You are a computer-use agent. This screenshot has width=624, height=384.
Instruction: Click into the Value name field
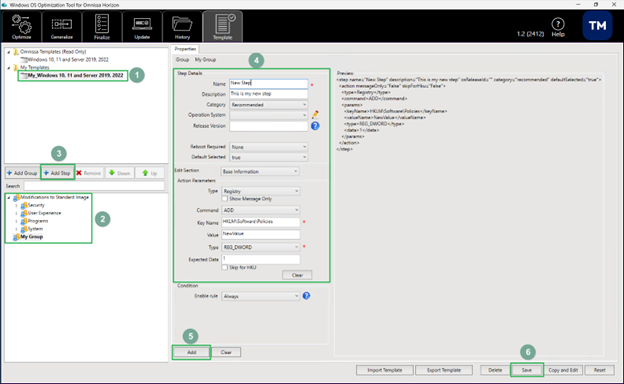tap(261, 234)
